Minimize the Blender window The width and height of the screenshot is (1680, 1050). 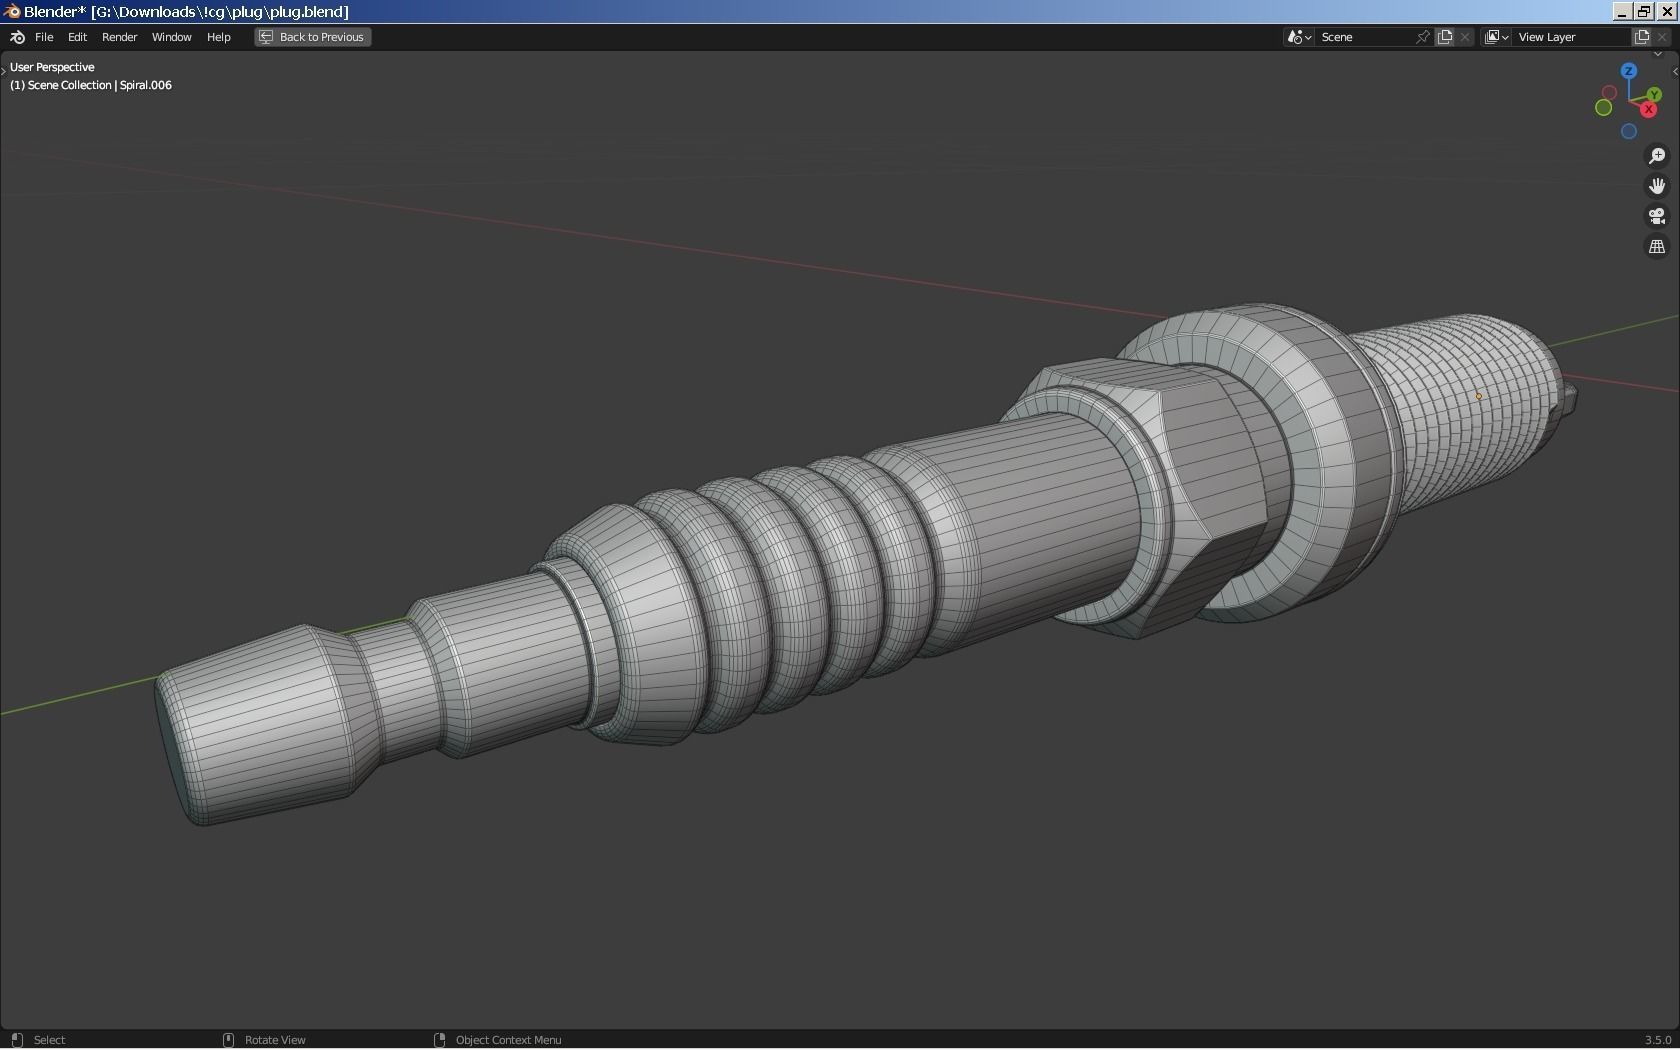(x=1622, y=11)
